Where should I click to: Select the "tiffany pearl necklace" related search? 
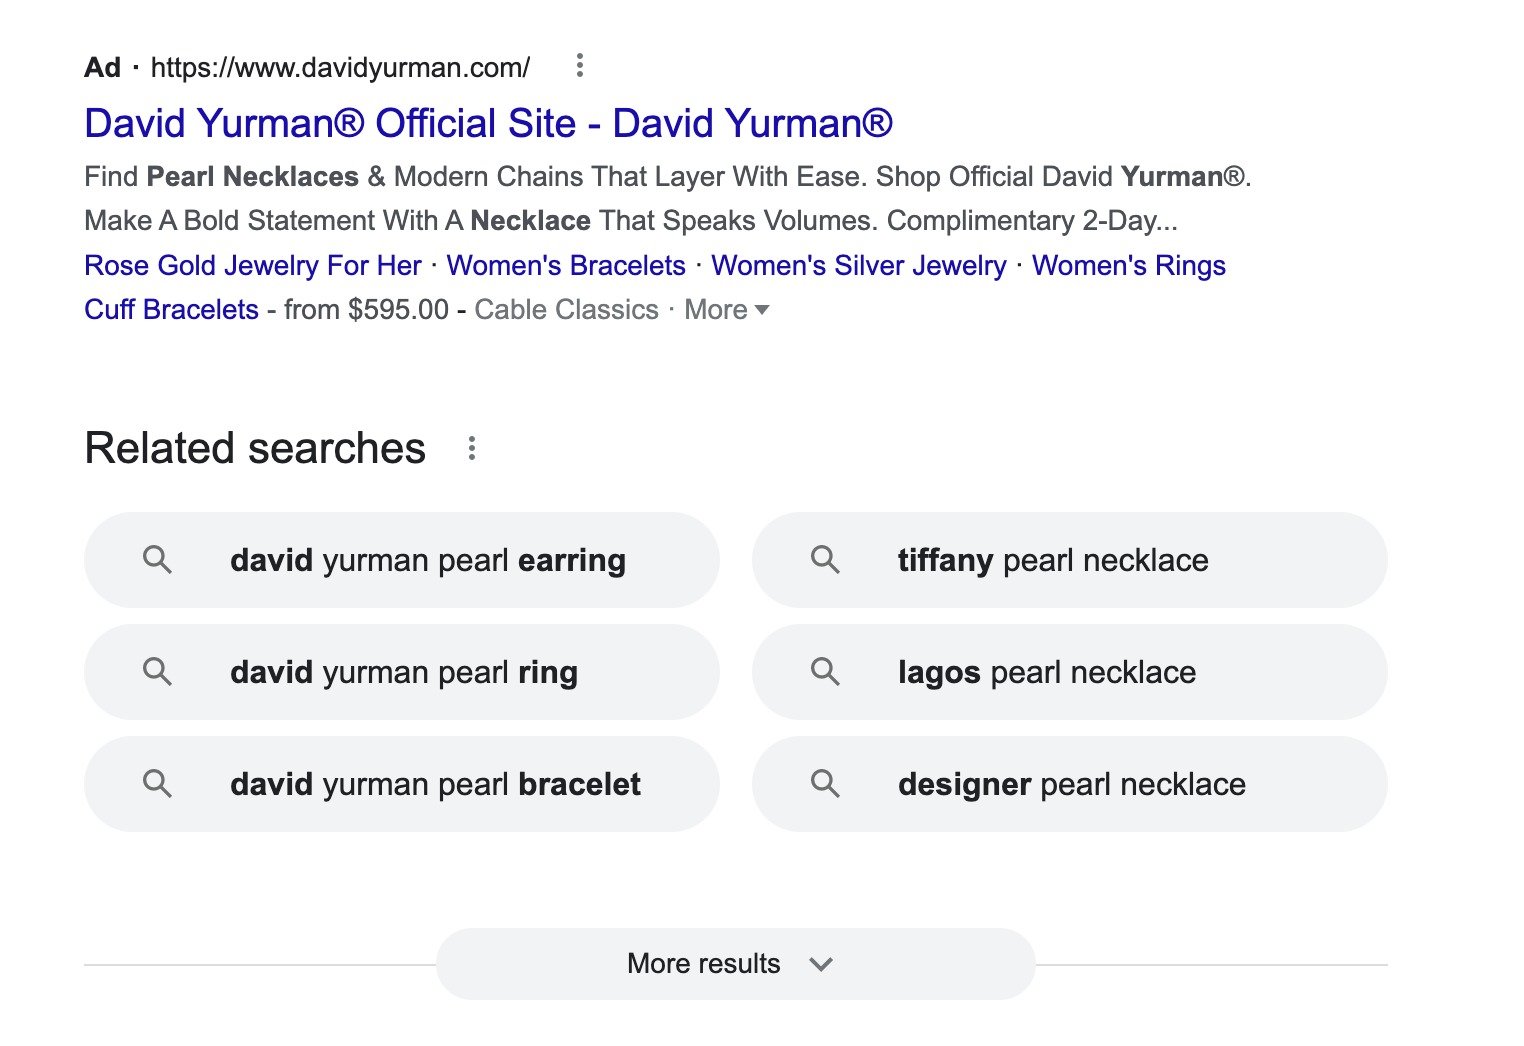click(x=1051, y=560)
